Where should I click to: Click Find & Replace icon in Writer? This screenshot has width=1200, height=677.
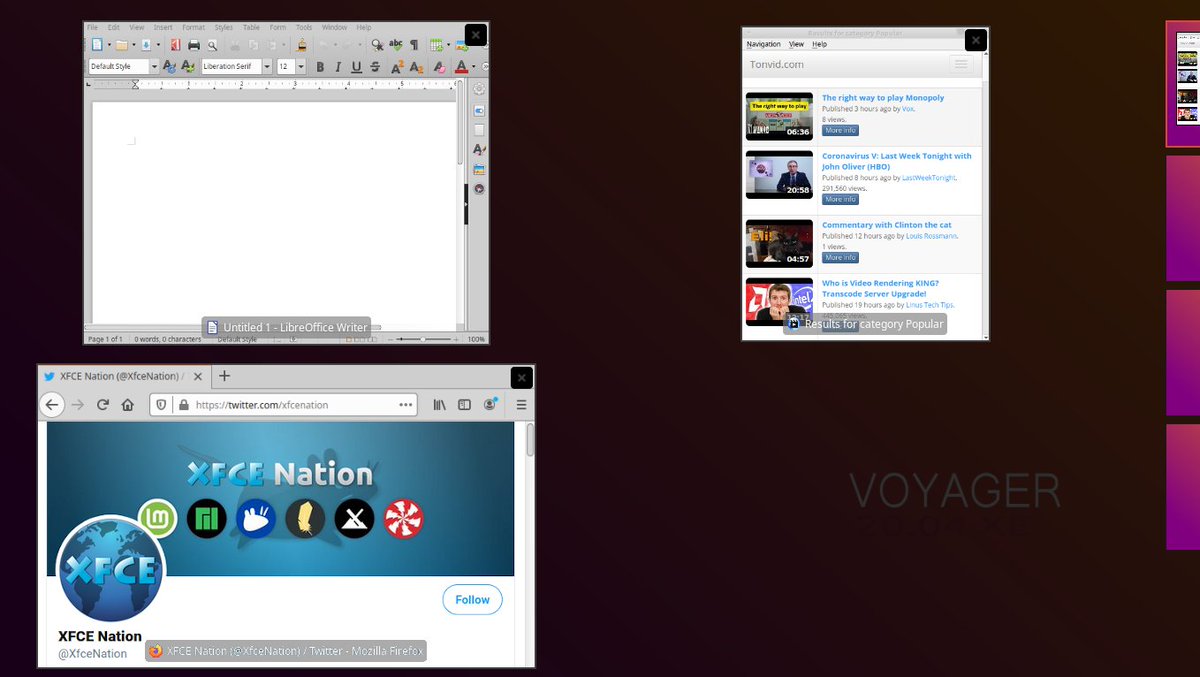tap(377, 45)
